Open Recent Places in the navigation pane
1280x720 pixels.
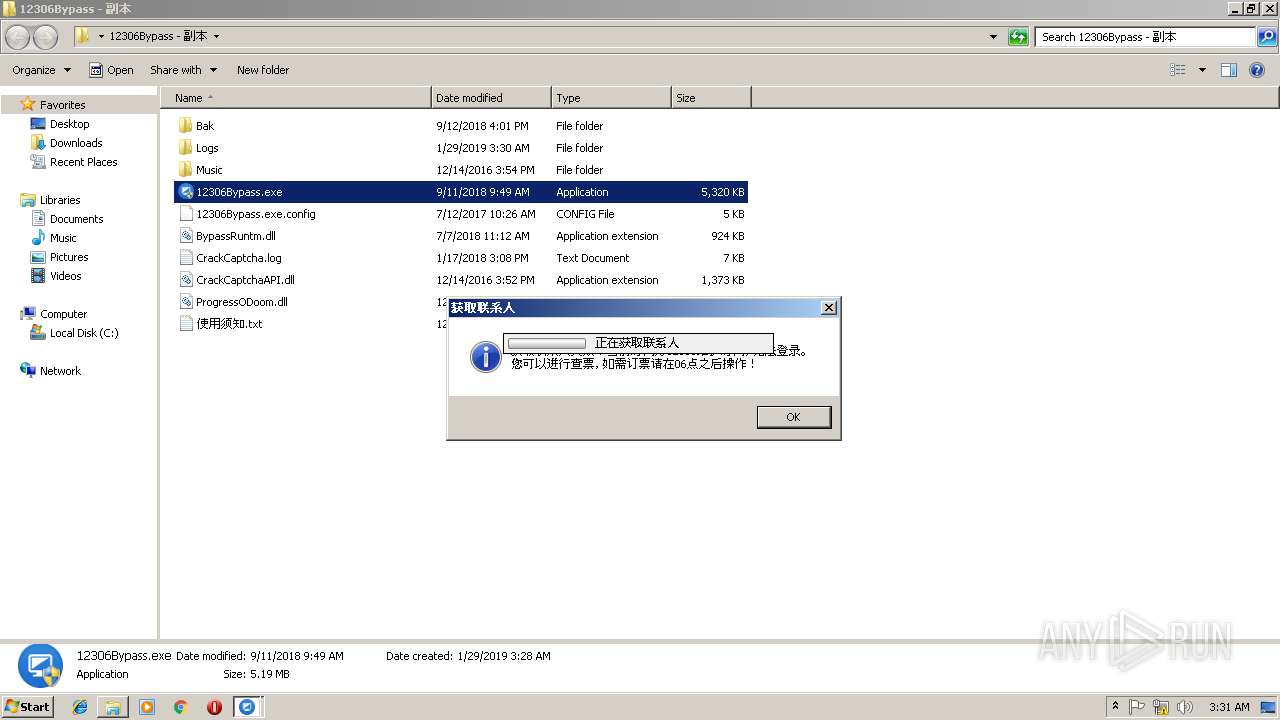pyautogui.click(x=83, y=162)
